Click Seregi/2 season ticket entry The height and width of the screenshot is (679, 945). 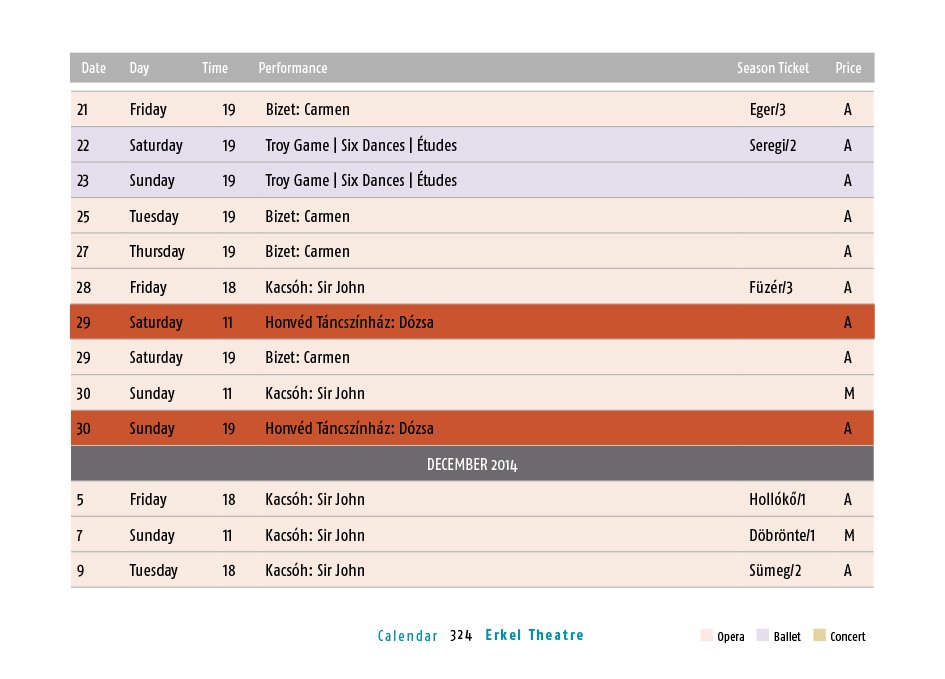773,145
